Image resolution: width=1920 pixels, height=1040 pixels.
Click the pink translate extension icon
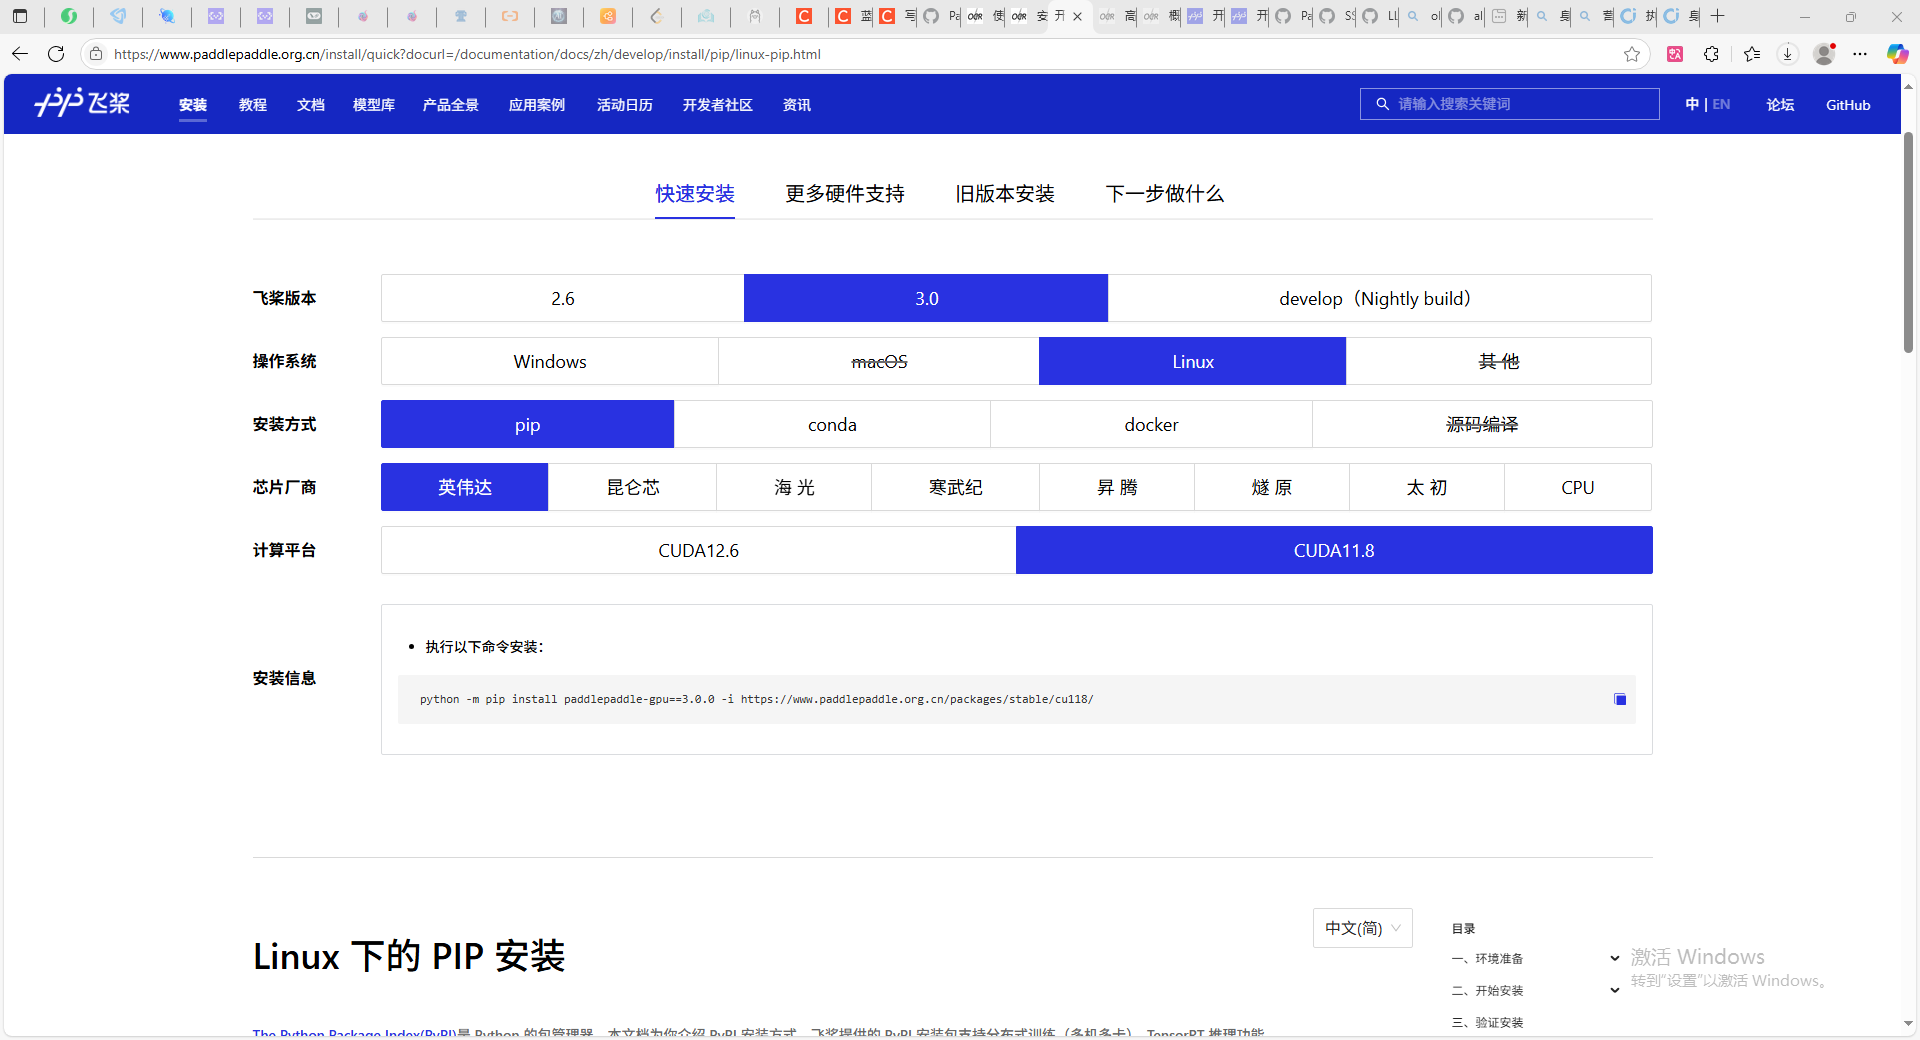point(1675,54)
